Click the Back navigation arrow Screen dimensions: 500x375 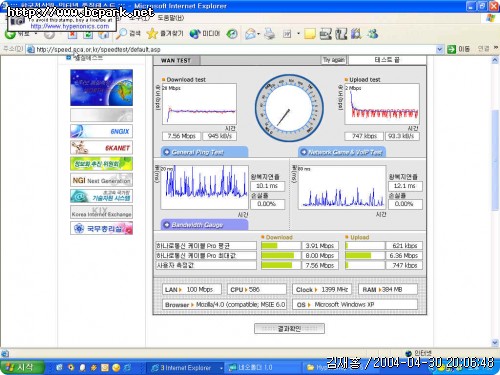click(x=10, y=34)
